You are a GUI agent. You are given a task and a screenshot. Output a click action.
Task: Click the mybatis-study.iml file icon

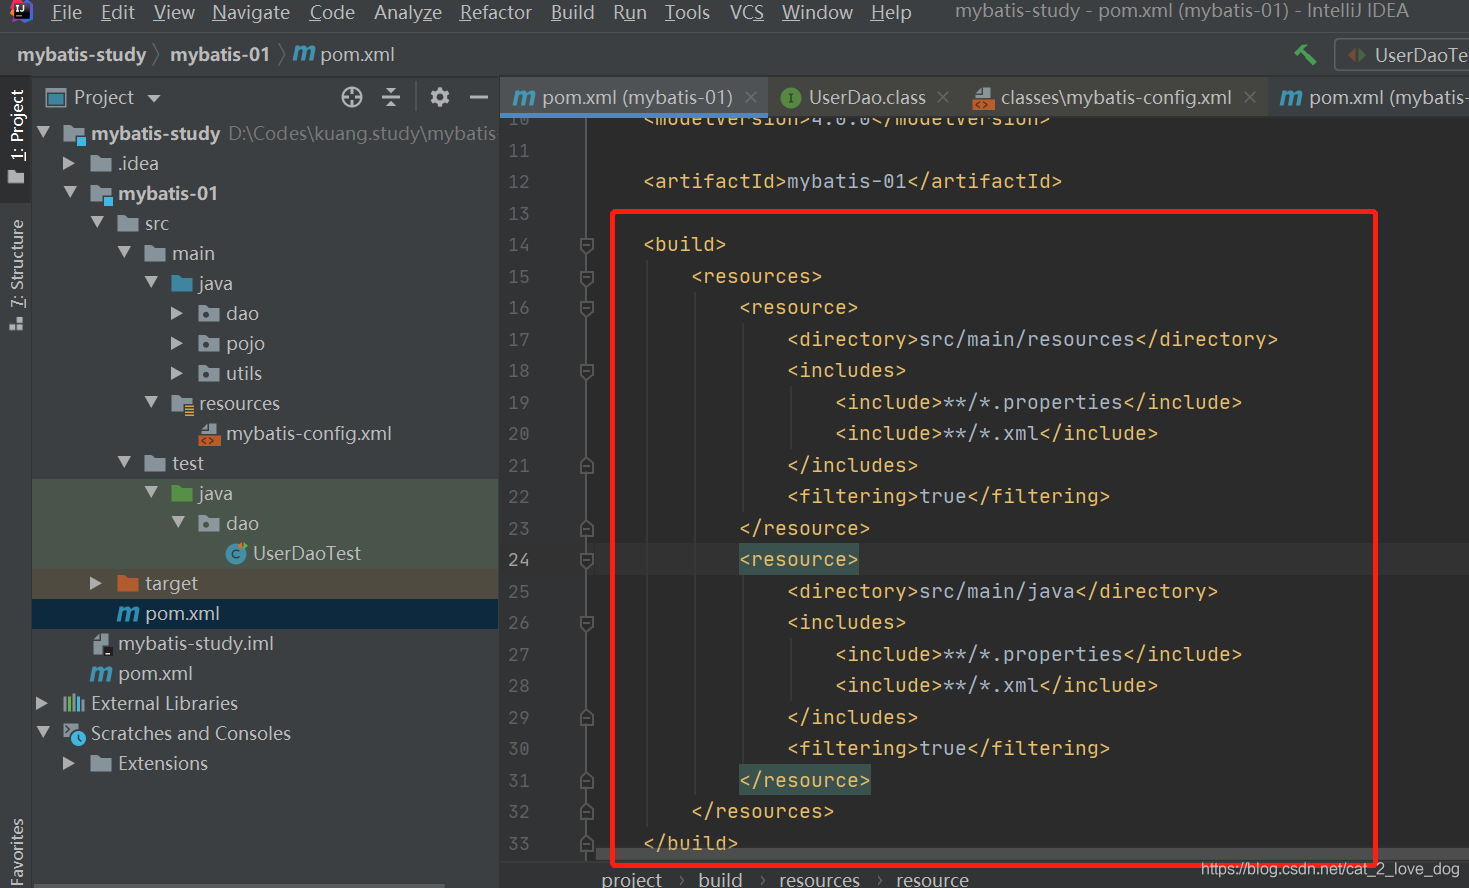pyautogui.click(x=101, y=644)
